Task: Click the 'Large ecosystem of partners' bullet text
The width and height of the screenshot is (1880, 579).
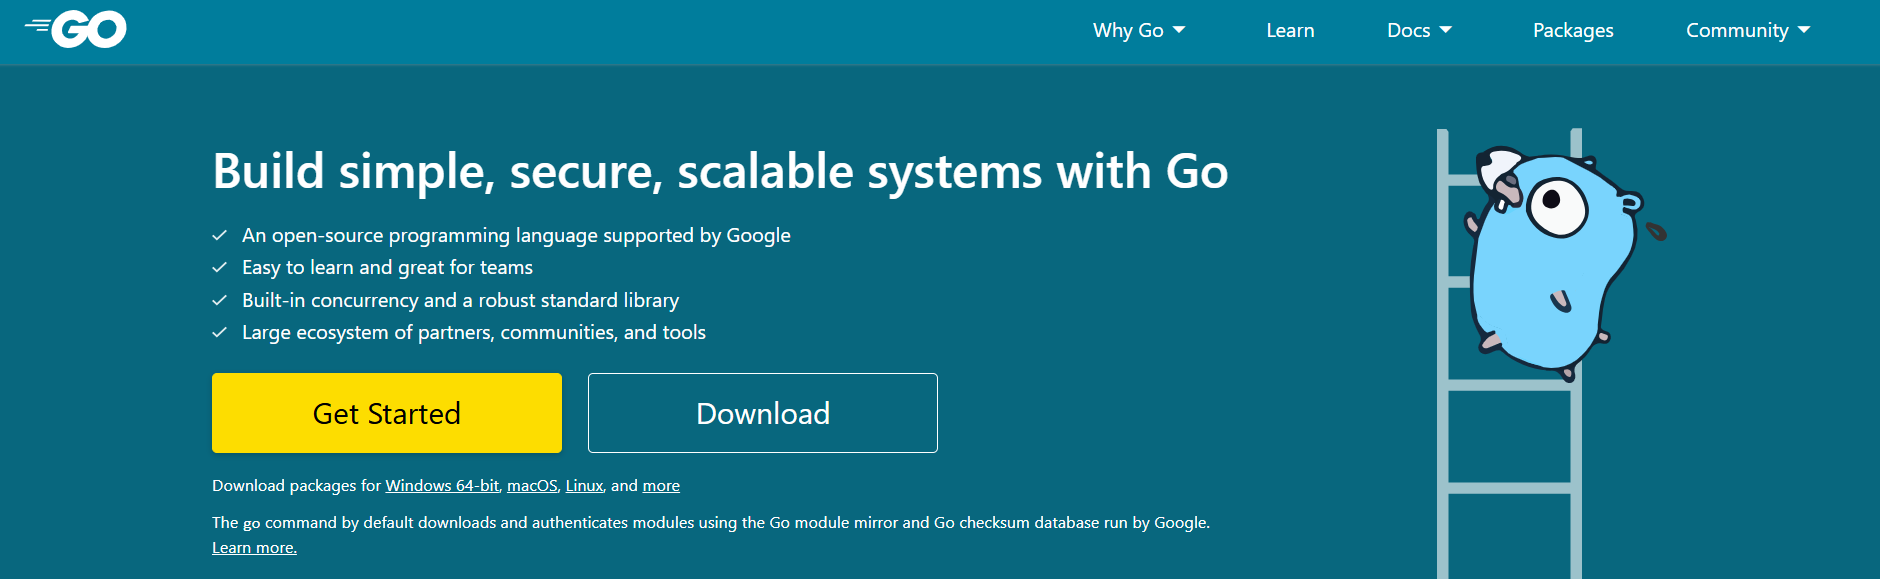Action: (x=474, y=333)
